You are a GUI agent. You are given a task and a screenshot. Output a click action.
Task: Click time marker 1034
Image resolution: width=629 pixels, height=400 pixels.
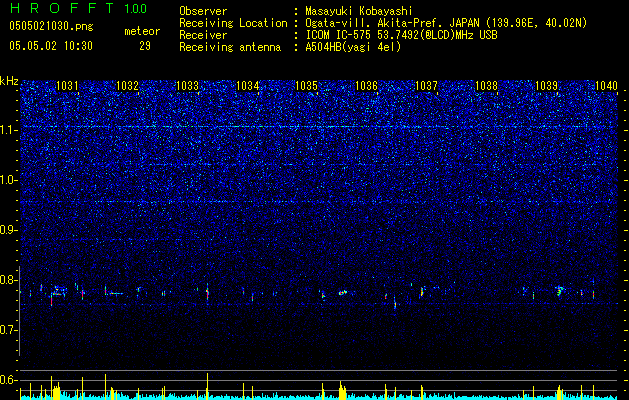[x=248, y=85]
